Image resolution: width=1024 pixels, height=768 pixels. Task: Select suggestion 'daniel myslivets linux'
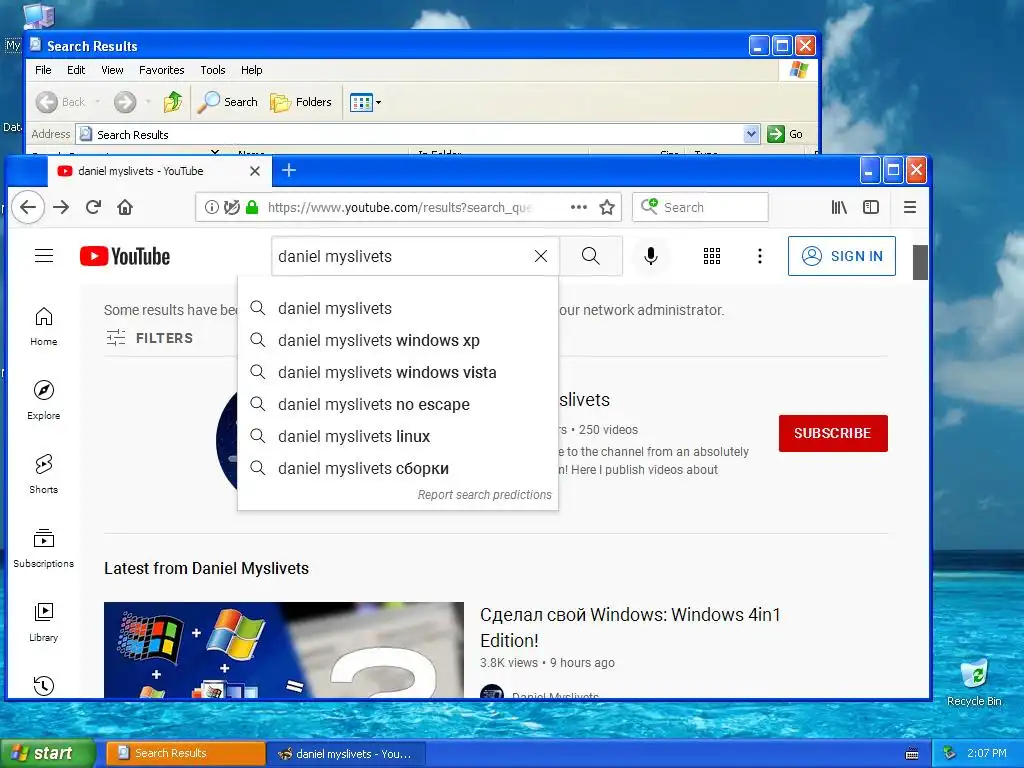398,436
